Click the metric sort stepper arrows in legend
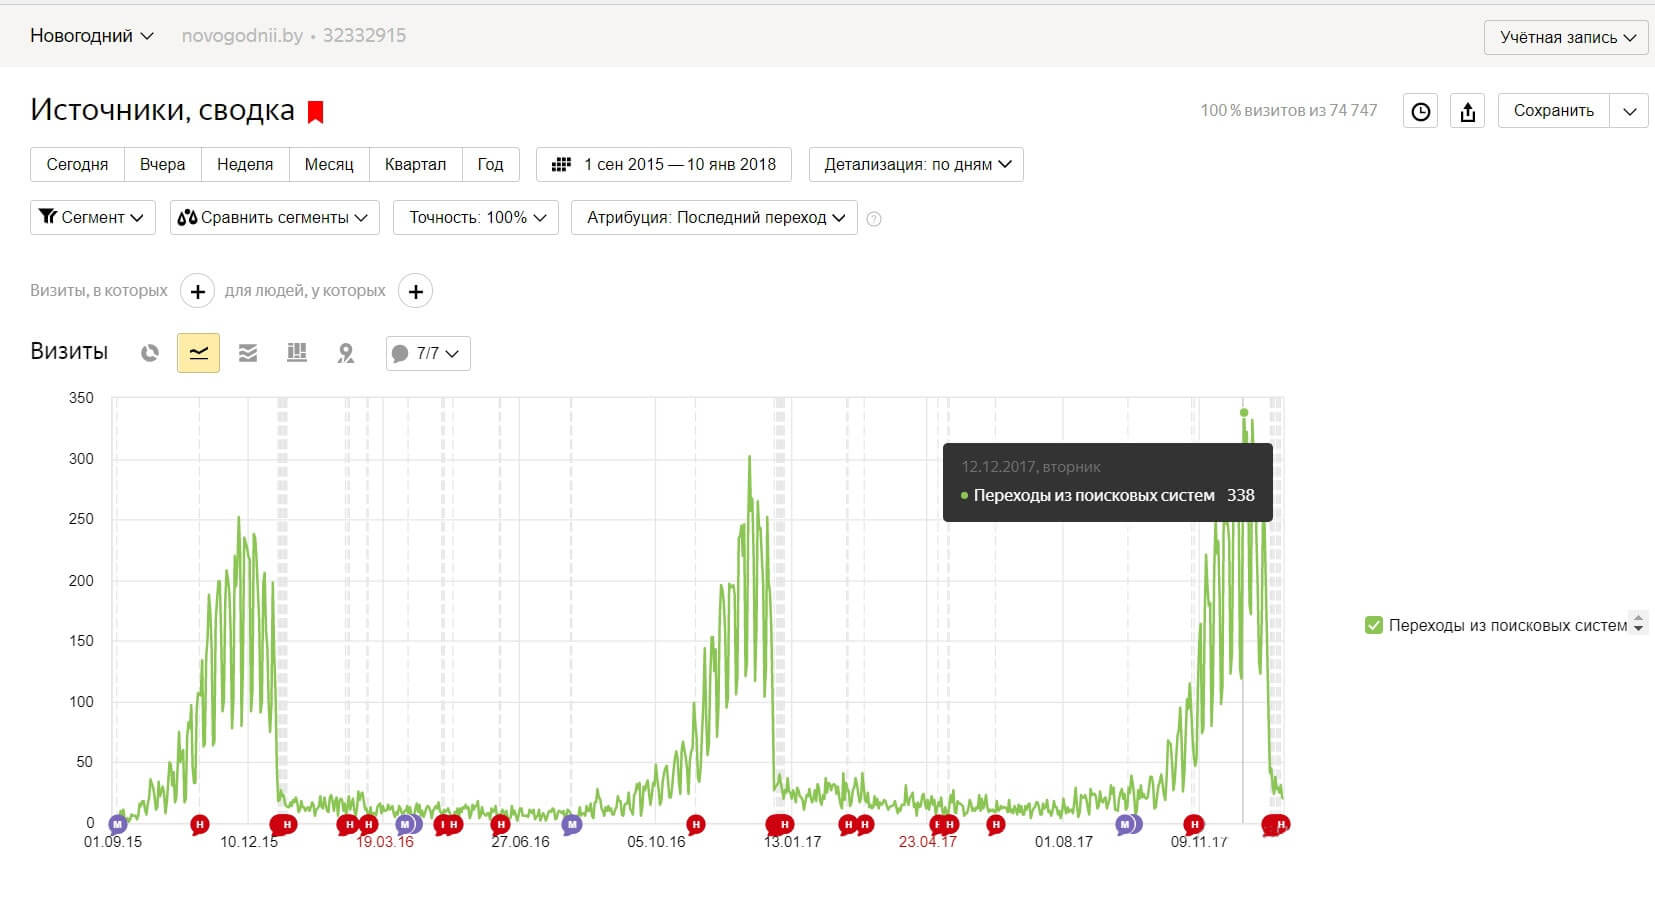Viewport: 1655px width, 922px height. click(1638, 623)
